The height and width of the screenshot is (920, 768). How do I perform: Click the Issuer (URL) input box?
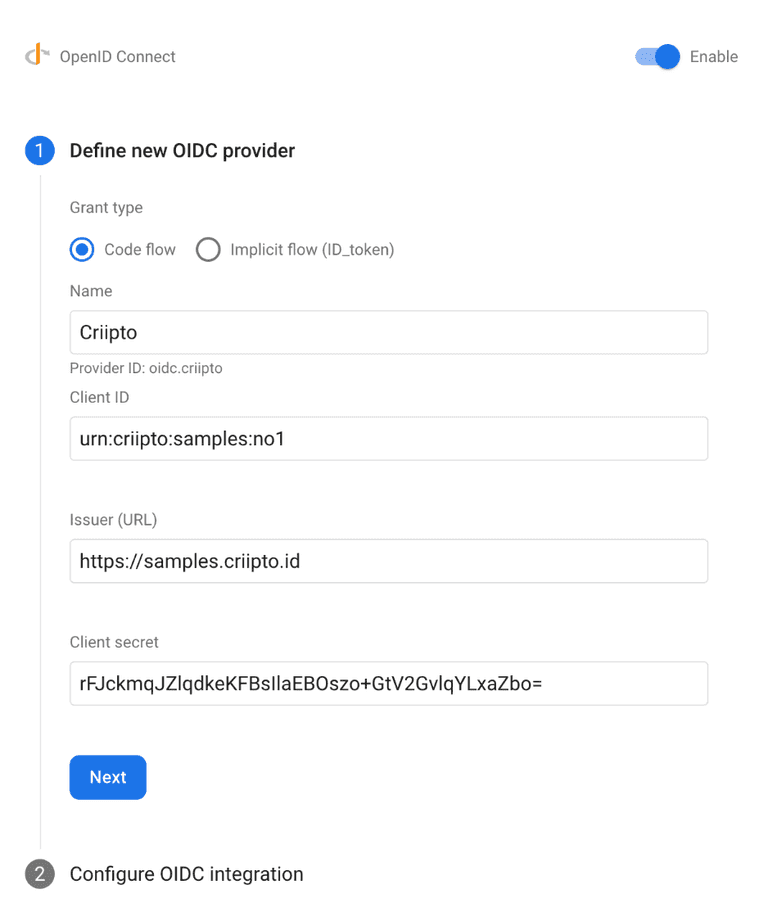coord(388,561)
